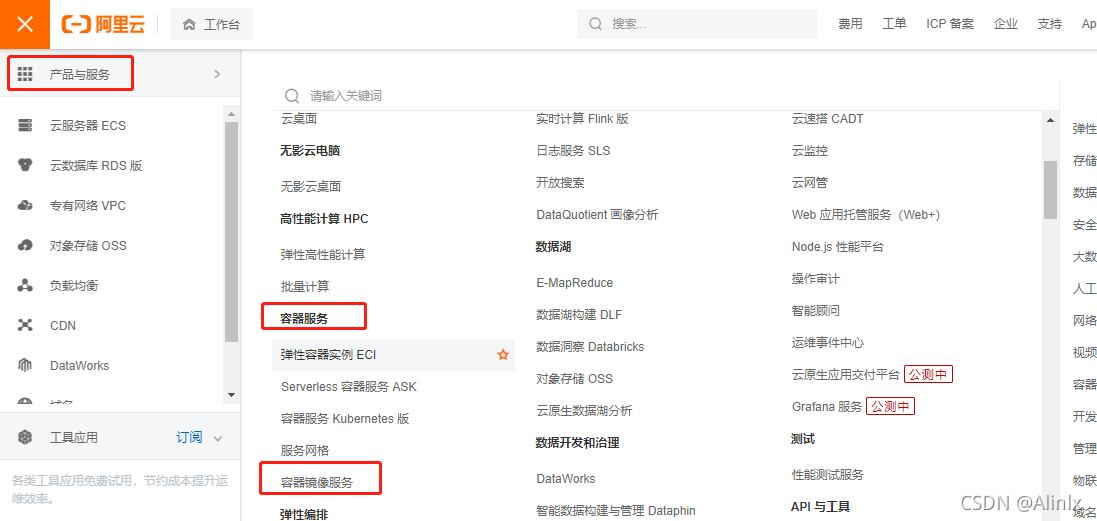Screen dimensions: 1097x521
Task: Click the keyword search magnifier icon
Action: [292, 96]
